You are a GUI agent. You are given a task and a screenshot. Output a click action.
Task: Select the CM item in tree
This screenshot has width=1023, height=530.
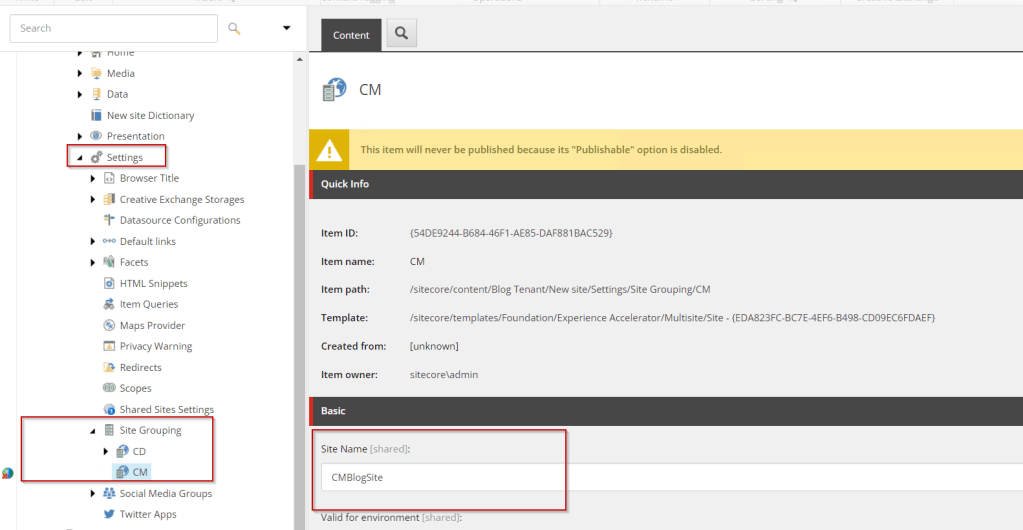tap(140, 472)
